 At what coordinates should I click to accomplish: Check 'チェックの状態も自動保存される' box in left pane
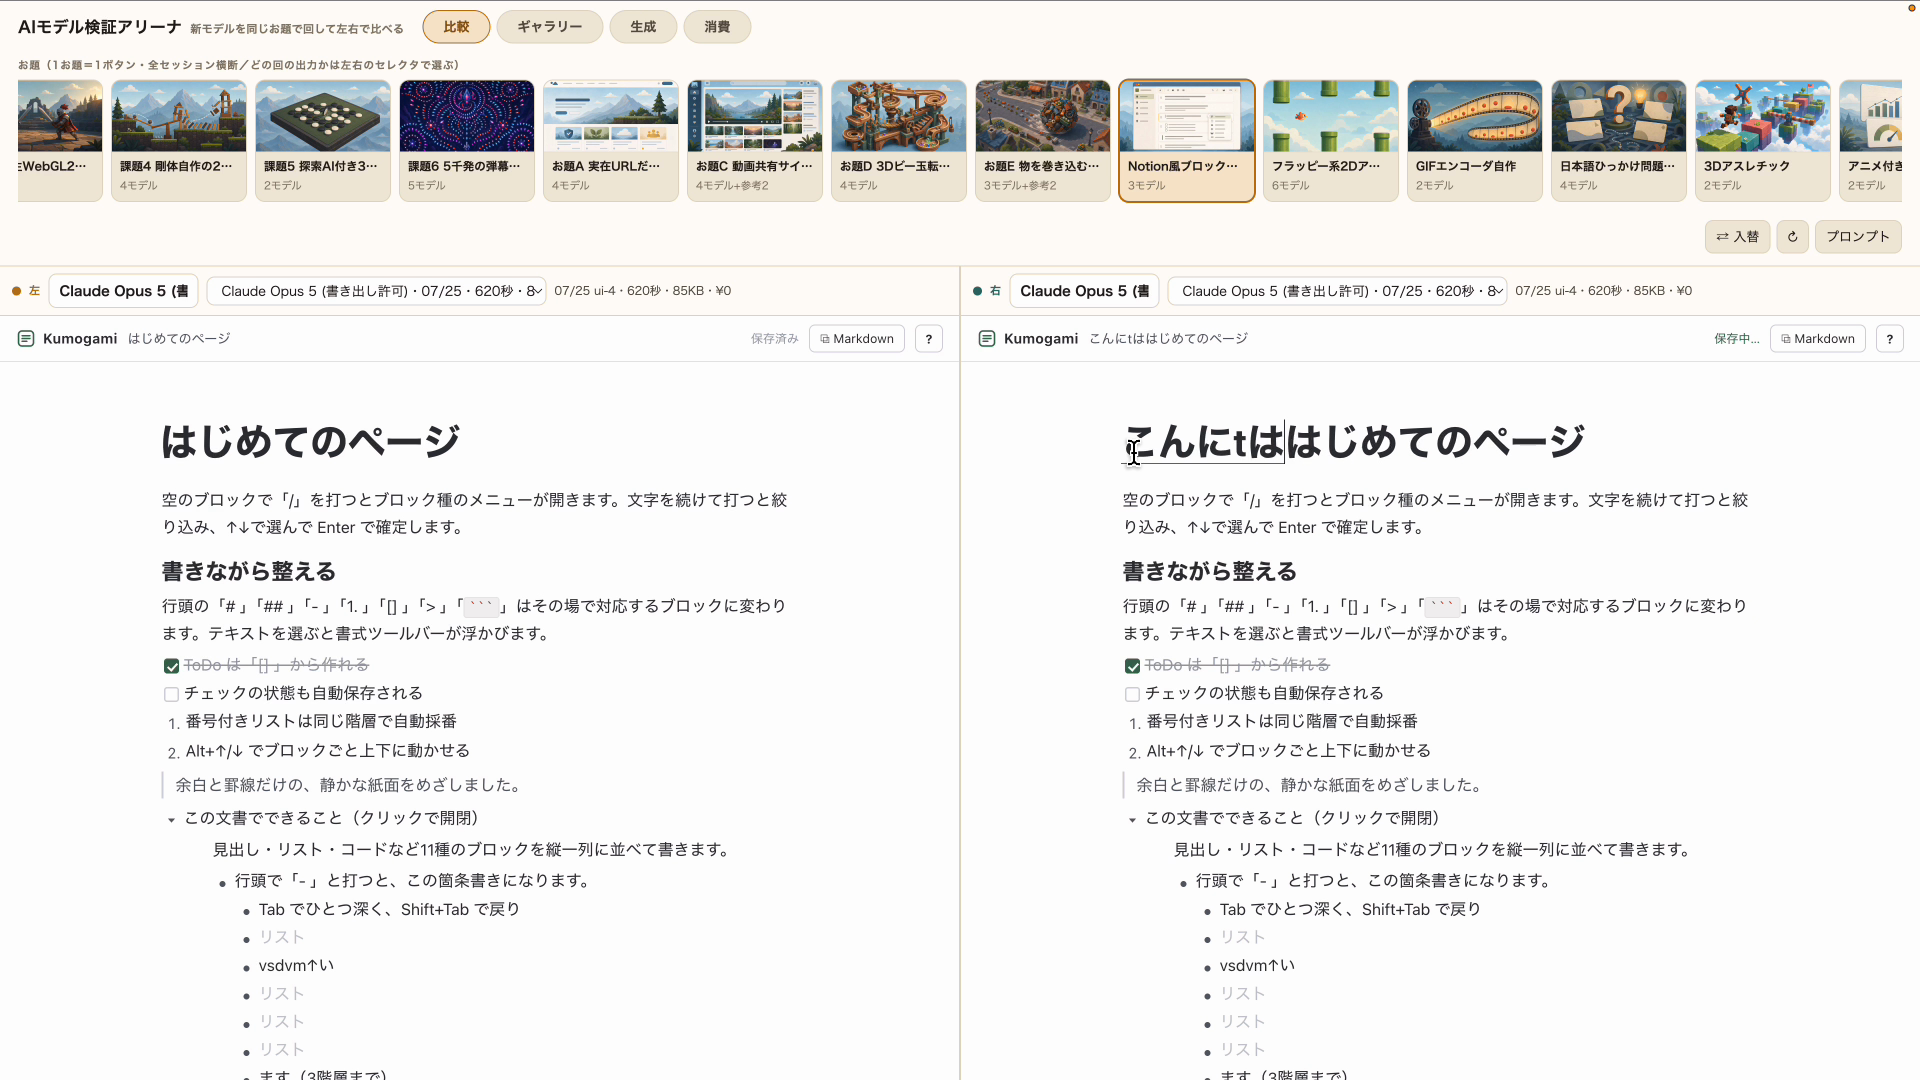[171, 694]
